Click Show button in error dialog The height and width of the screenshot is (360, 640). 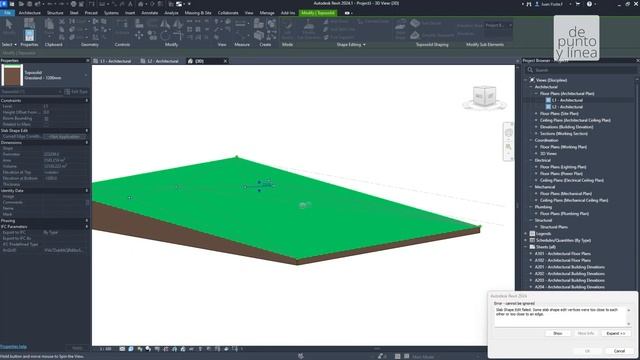point(558,333)
